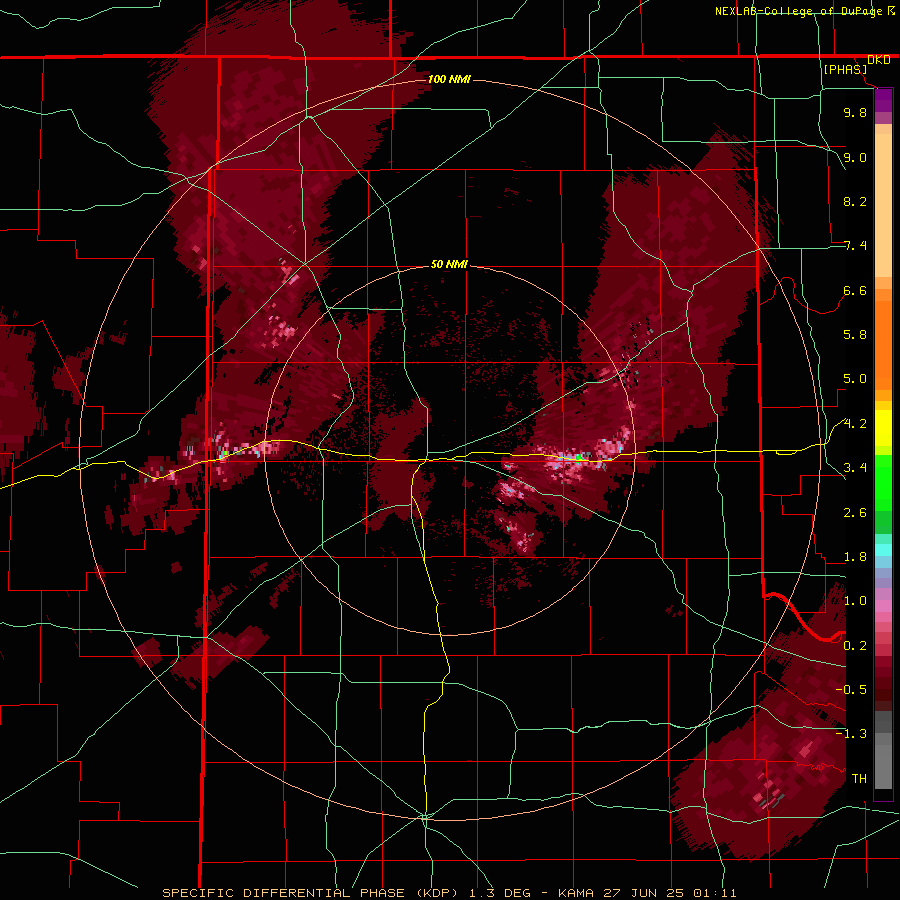The image size is (900, 900).
Task: Click the 5.0 value on the color scale
Action: click(855, 379)
